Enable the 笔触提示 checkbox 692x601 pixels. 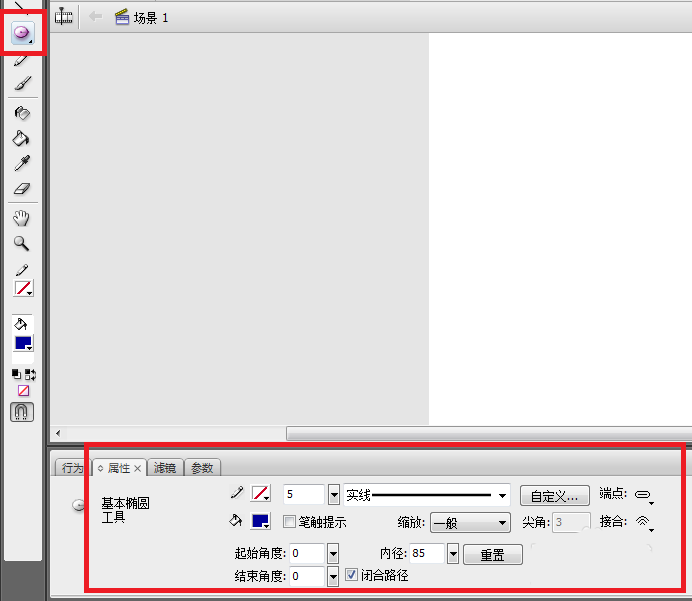tap(289, 522)
